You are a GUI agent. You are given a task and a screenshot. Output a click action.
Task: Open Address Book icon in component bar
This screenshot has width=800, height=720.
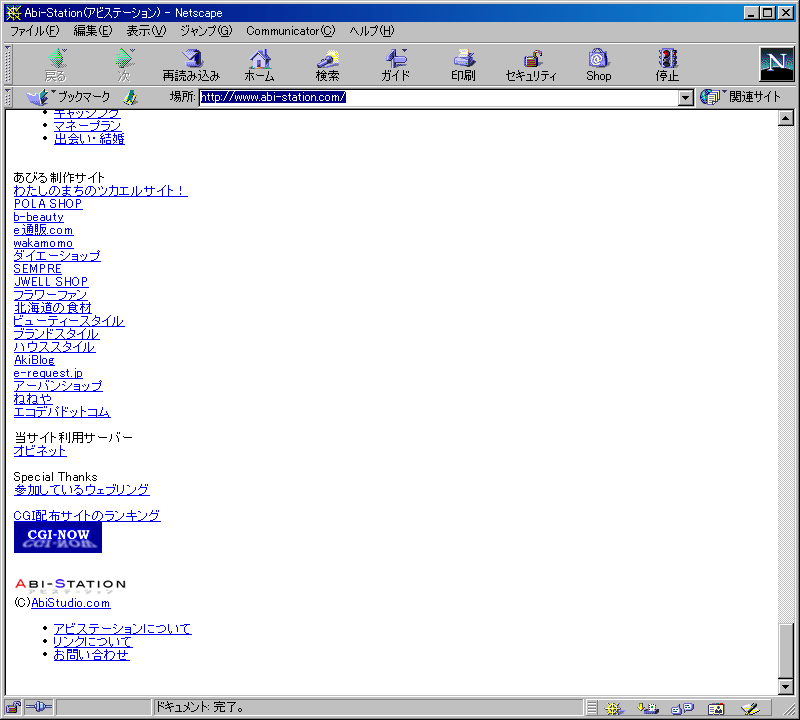pyautogui.click(x=716, y=708)
